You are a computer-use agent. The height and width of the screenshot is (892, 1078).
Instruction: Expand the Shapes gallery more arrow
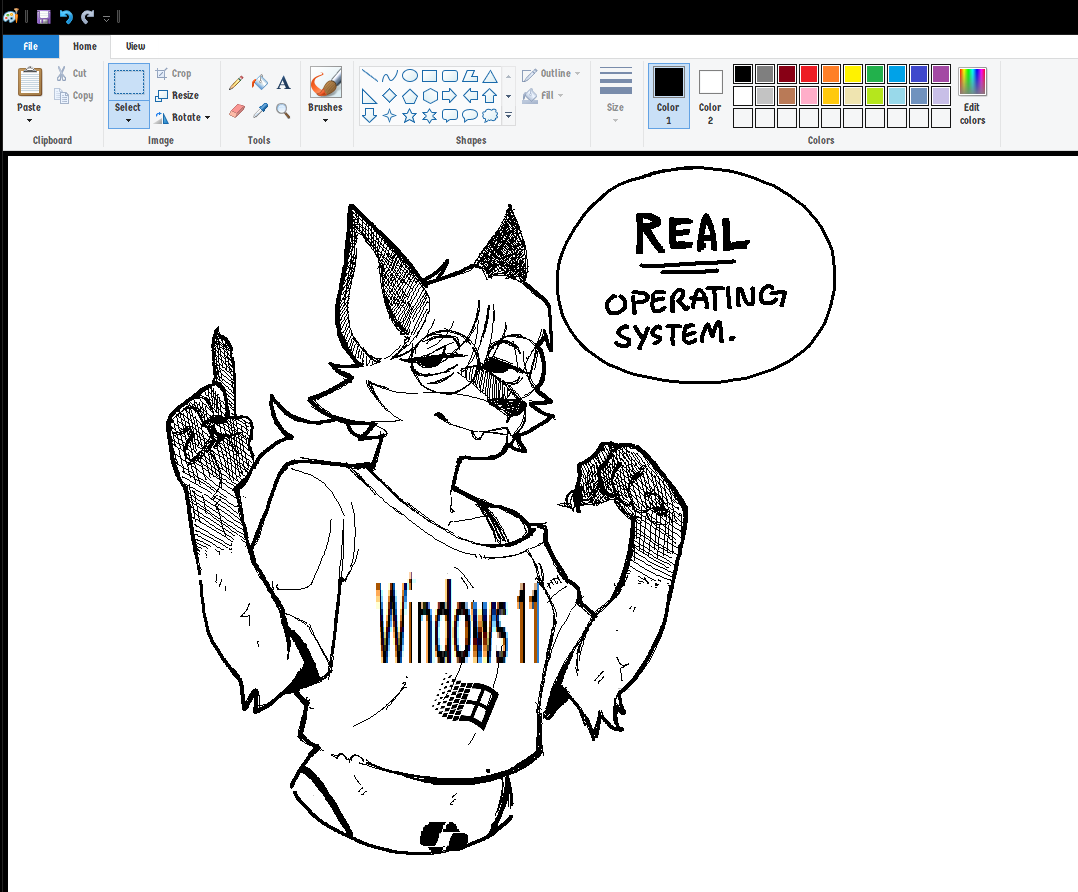509,116
